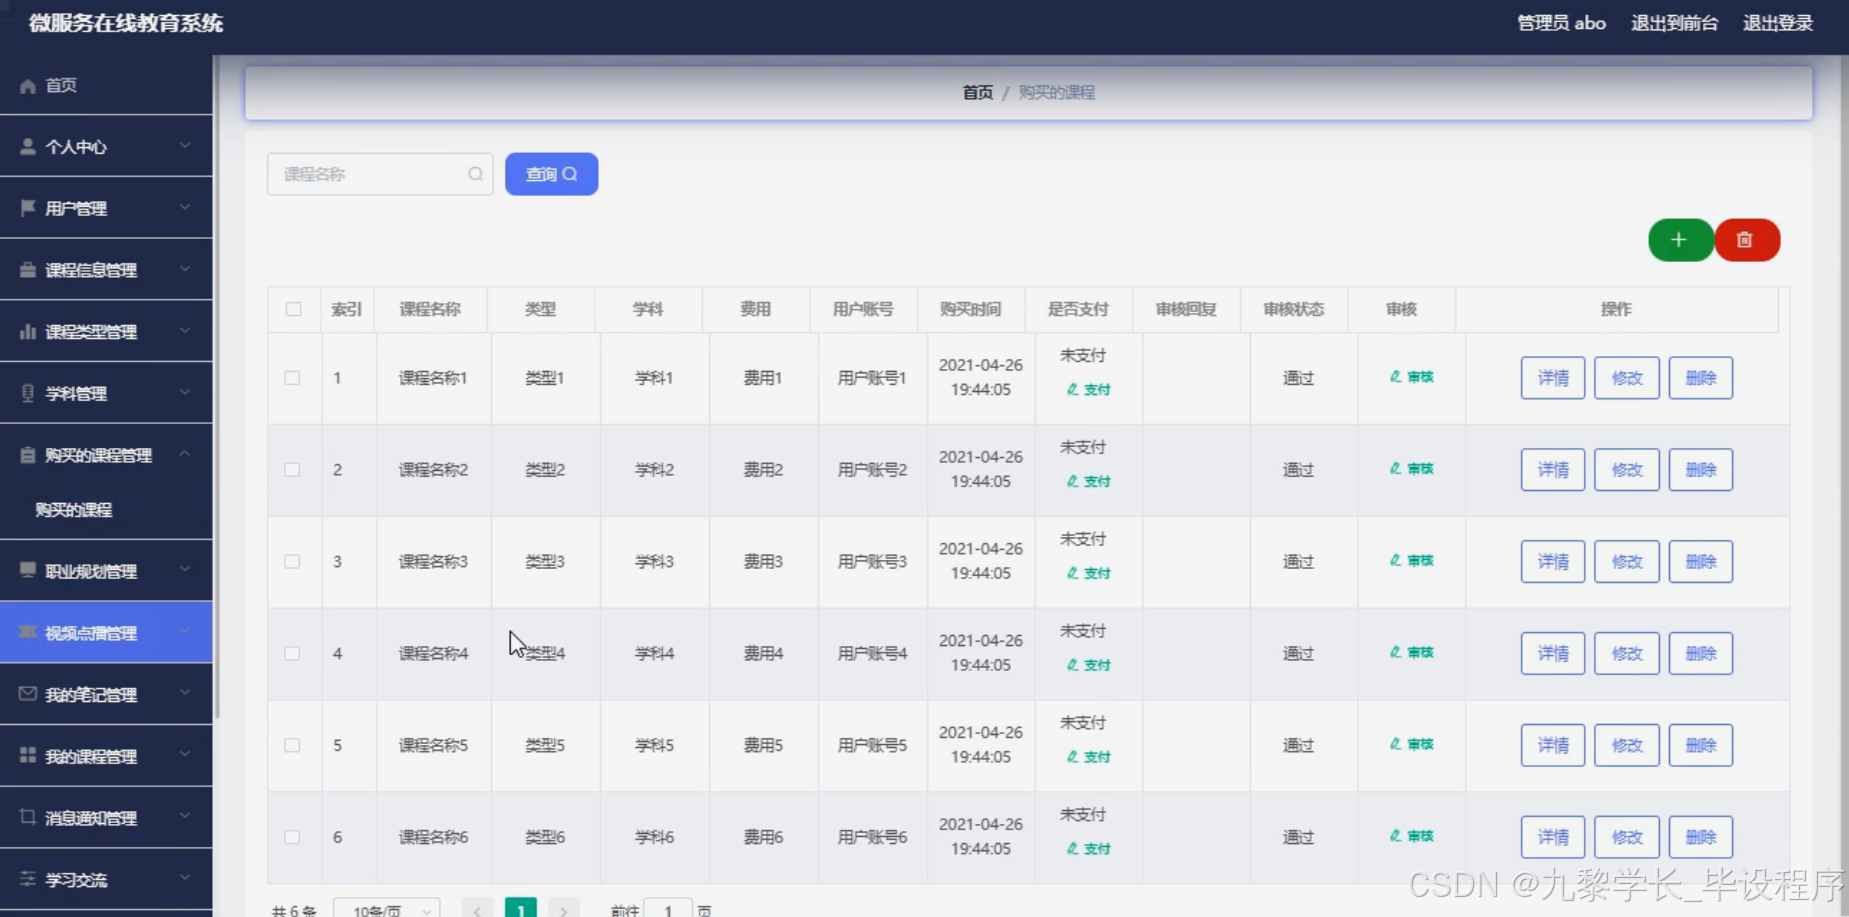Viewport: 1849px width, 917px height.
Task: Select 学习交流 in the sidebar
Action: pos(106,879)
